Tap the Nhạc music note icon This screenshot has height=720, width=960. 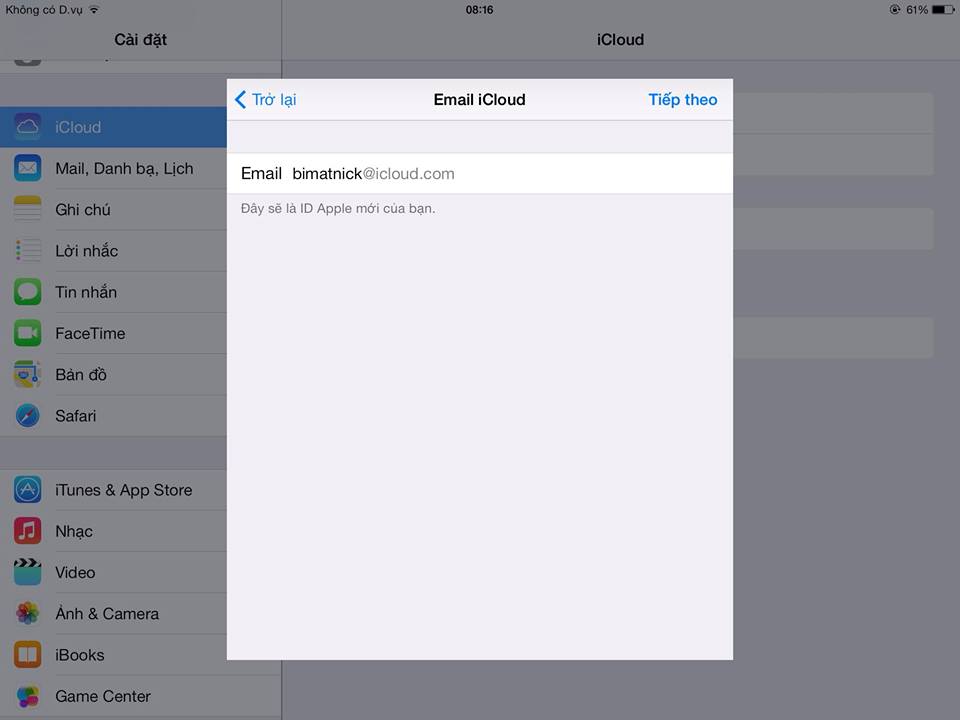coord(28,531)
